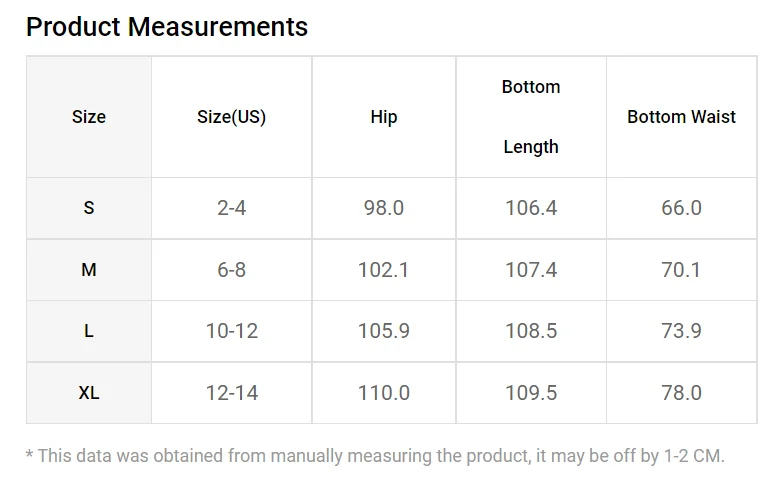Select the 98.0 hip value

(x=384, y=208)
